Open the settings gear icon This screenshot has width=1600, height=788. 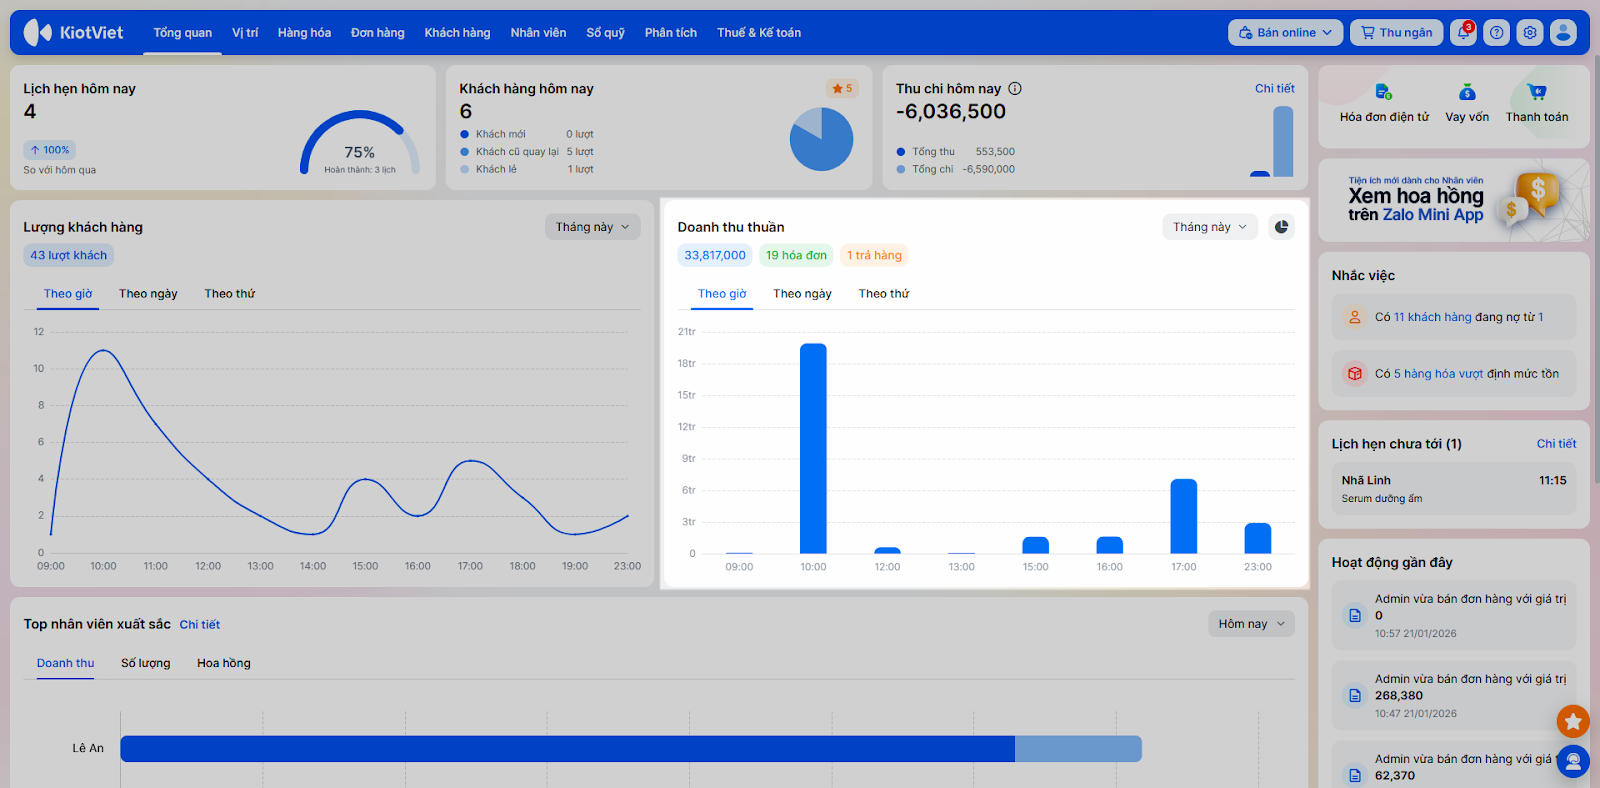1530,33
